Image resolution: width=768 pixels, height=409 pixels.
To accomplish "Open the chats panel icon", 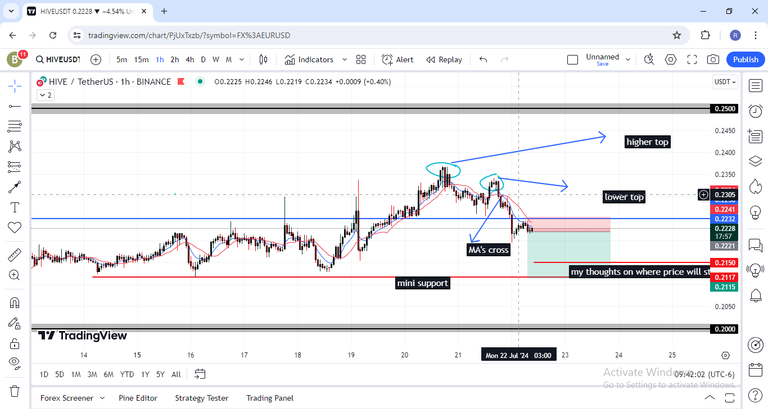I will point(755,244).
